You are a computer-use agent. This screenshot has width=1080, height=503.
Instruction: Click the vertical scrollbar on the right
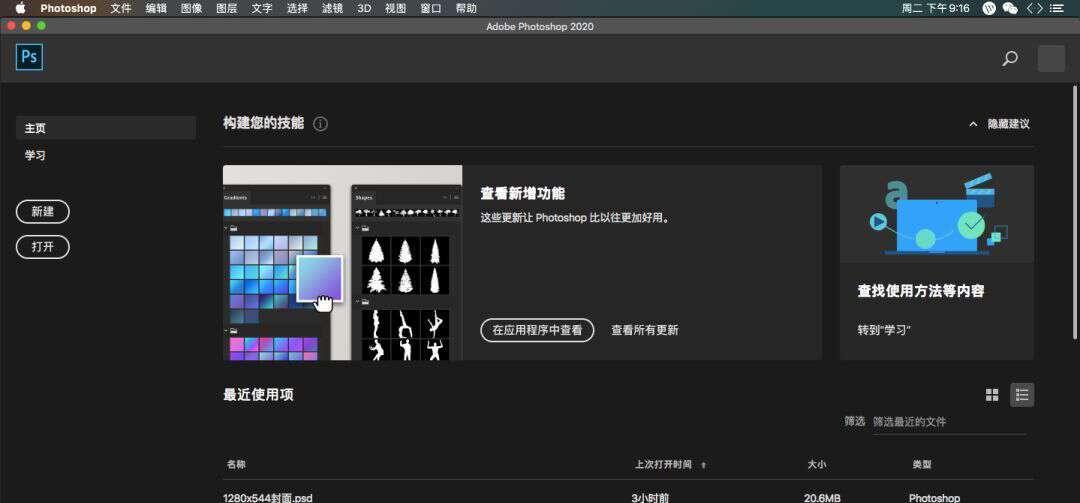point(1074,210)
